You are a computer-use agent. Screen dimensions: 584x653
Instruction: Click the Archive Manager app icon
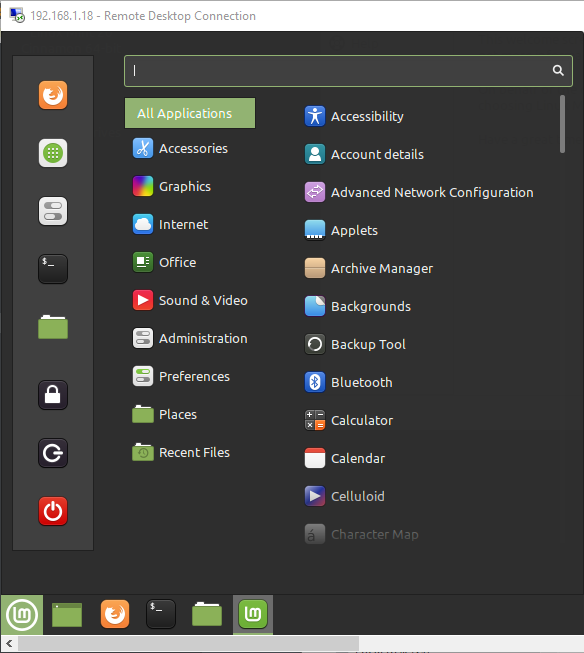coord(315,268)
